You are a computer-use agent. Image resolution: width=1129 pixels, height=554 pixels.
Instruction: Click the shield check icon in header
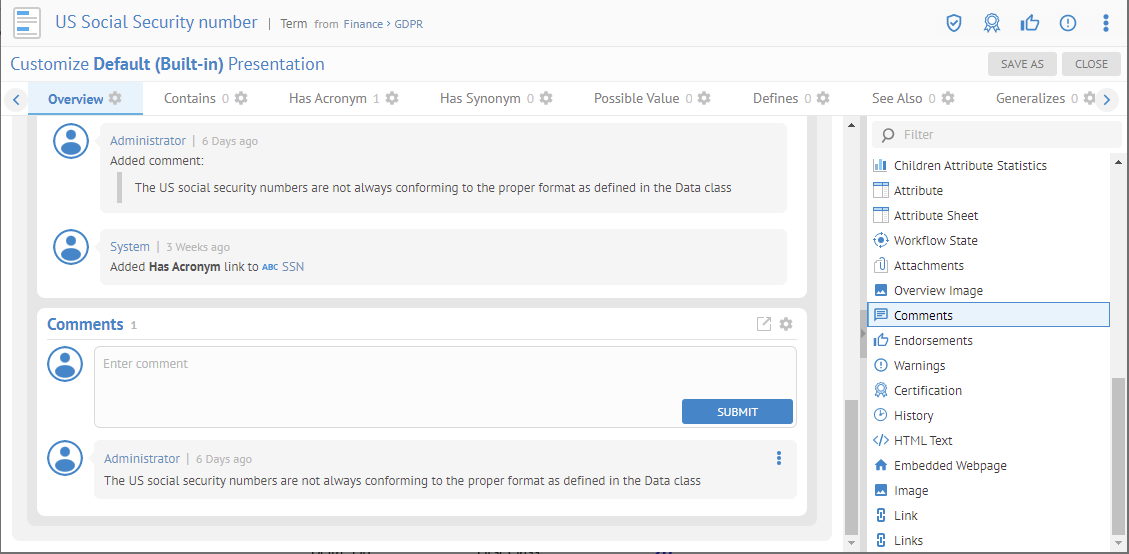pyautogui.click(x=954, y=23)
